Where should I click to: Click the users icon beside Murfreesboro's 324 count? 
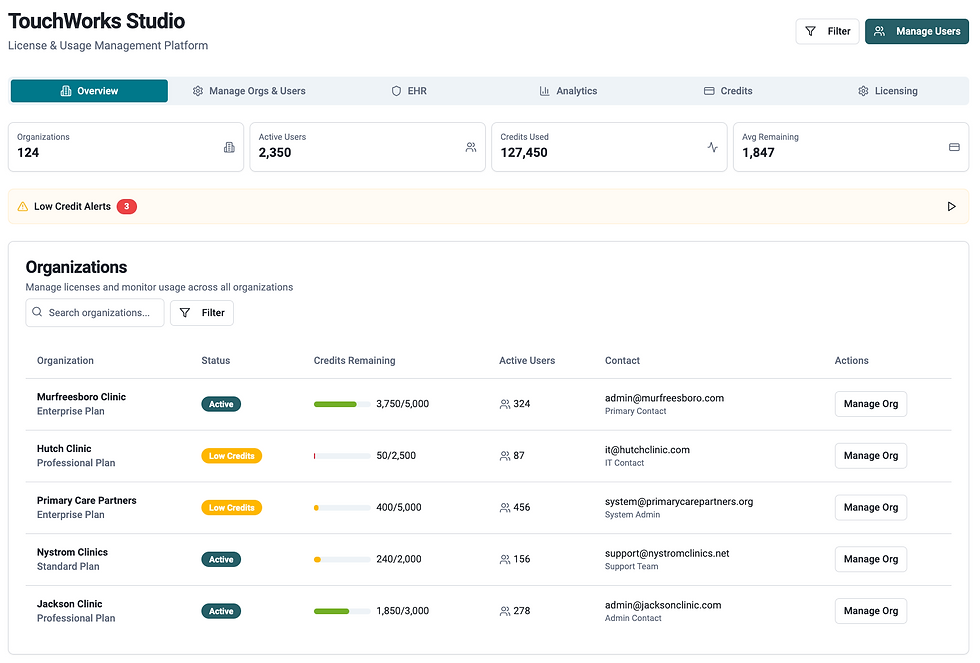[x=505, y=404]
